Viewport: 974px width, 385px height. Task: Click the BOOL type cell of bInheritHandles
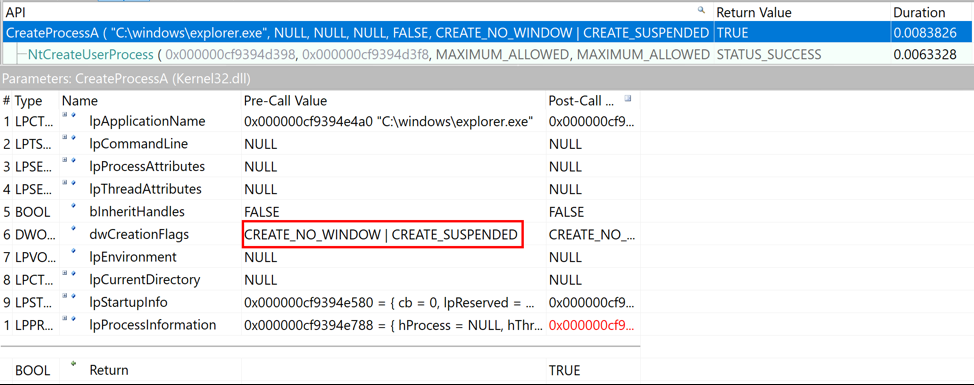click(x=32, y=212)
